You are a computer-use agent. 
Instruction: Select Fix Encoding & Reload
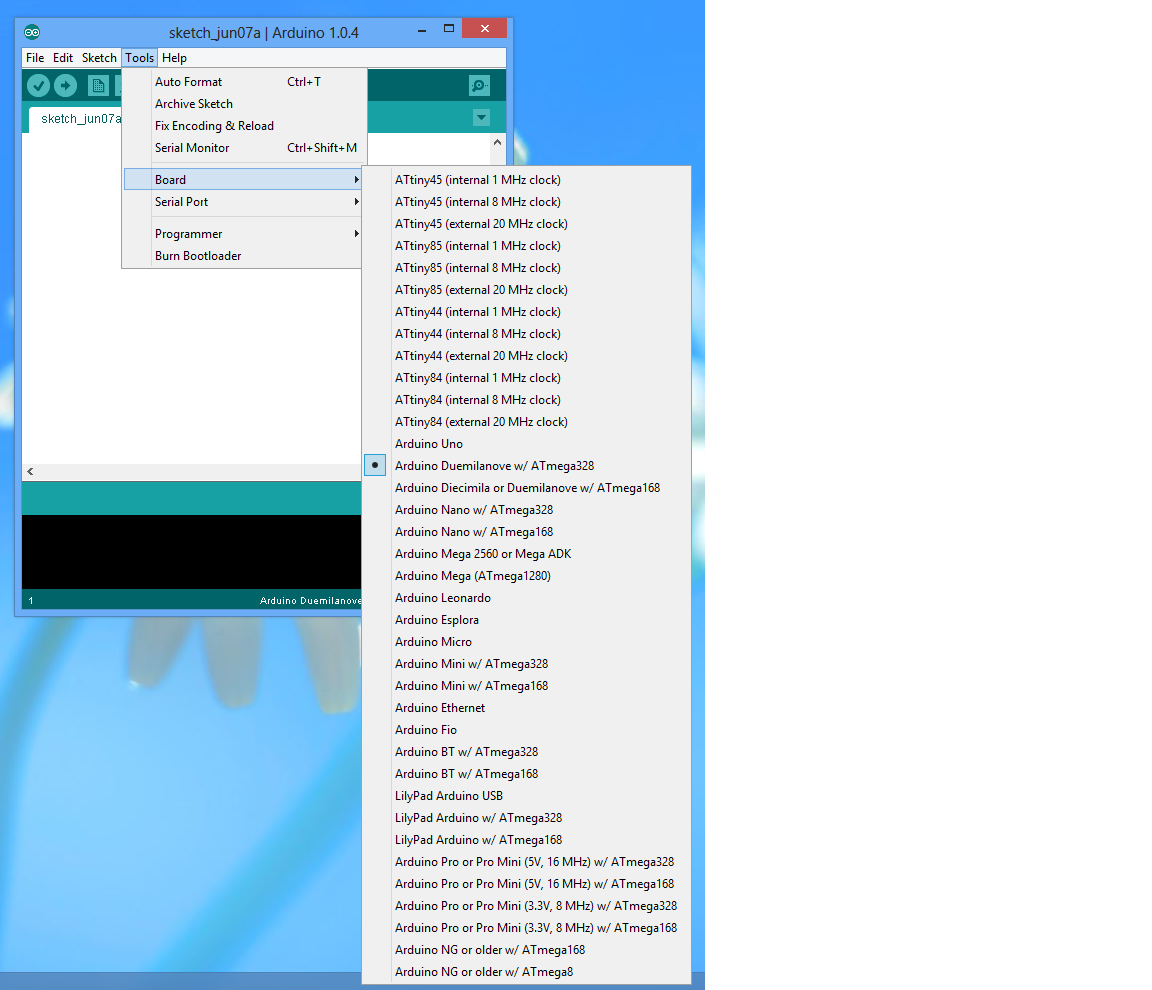point(243,126)
